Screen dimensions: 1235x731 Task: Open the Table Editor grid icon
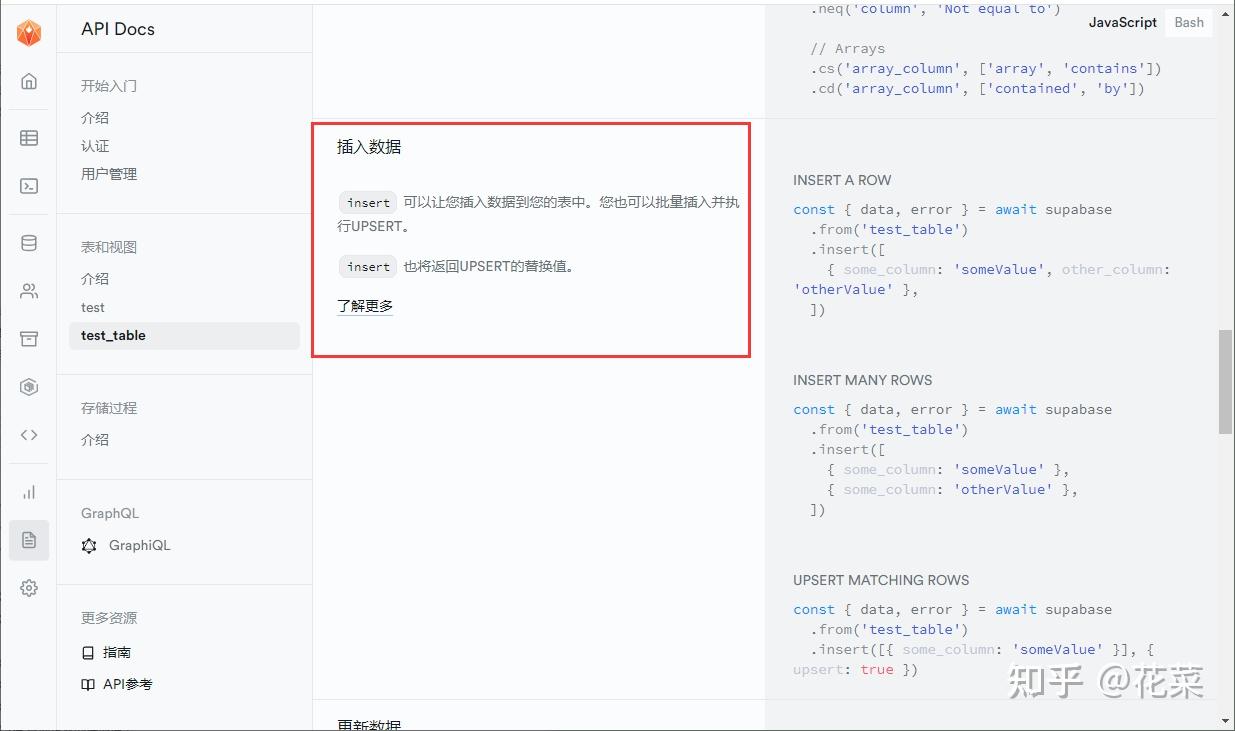click(28, 138)
